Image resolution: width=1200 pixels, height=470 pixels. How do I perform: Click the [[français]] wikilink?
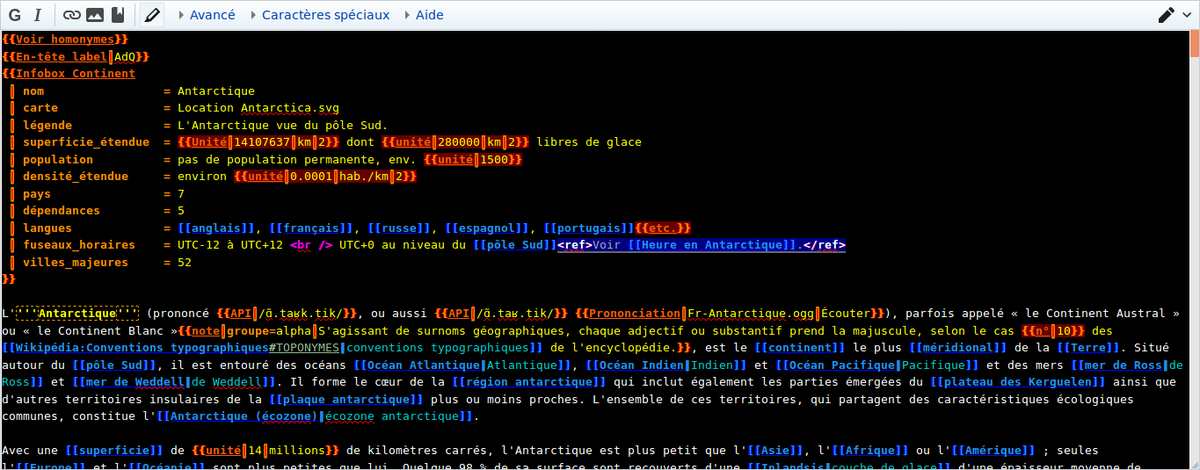pyautogui.click(x=309, y=228)
